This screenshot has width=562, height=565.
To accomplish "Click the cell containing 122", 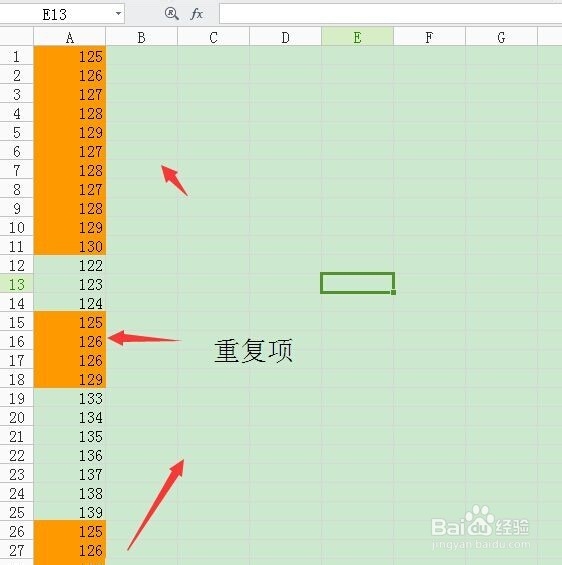I will click(70, 265).
